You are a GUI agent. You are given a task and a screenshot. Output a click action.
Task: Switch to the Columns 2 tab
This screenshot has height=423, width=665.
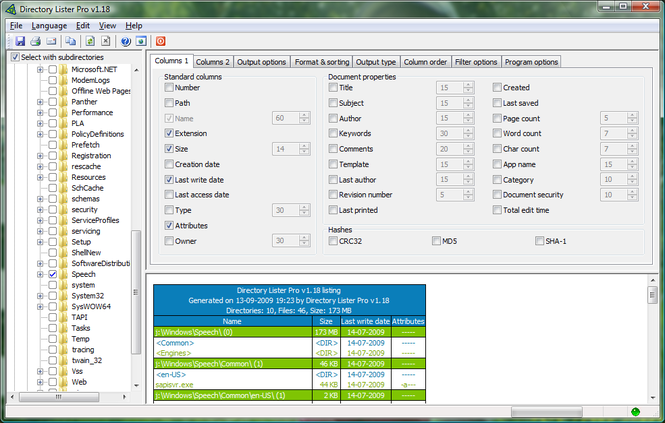212,62
